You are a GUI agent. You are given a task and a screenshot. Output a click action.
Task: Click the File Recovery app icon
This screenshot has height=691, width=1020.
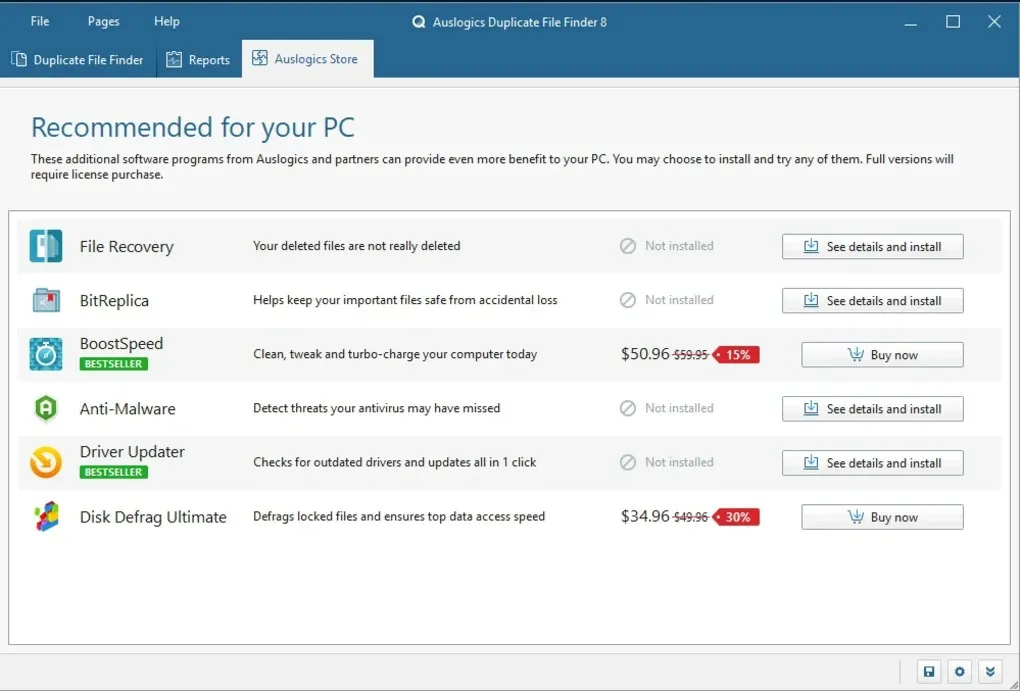(46, 246)
